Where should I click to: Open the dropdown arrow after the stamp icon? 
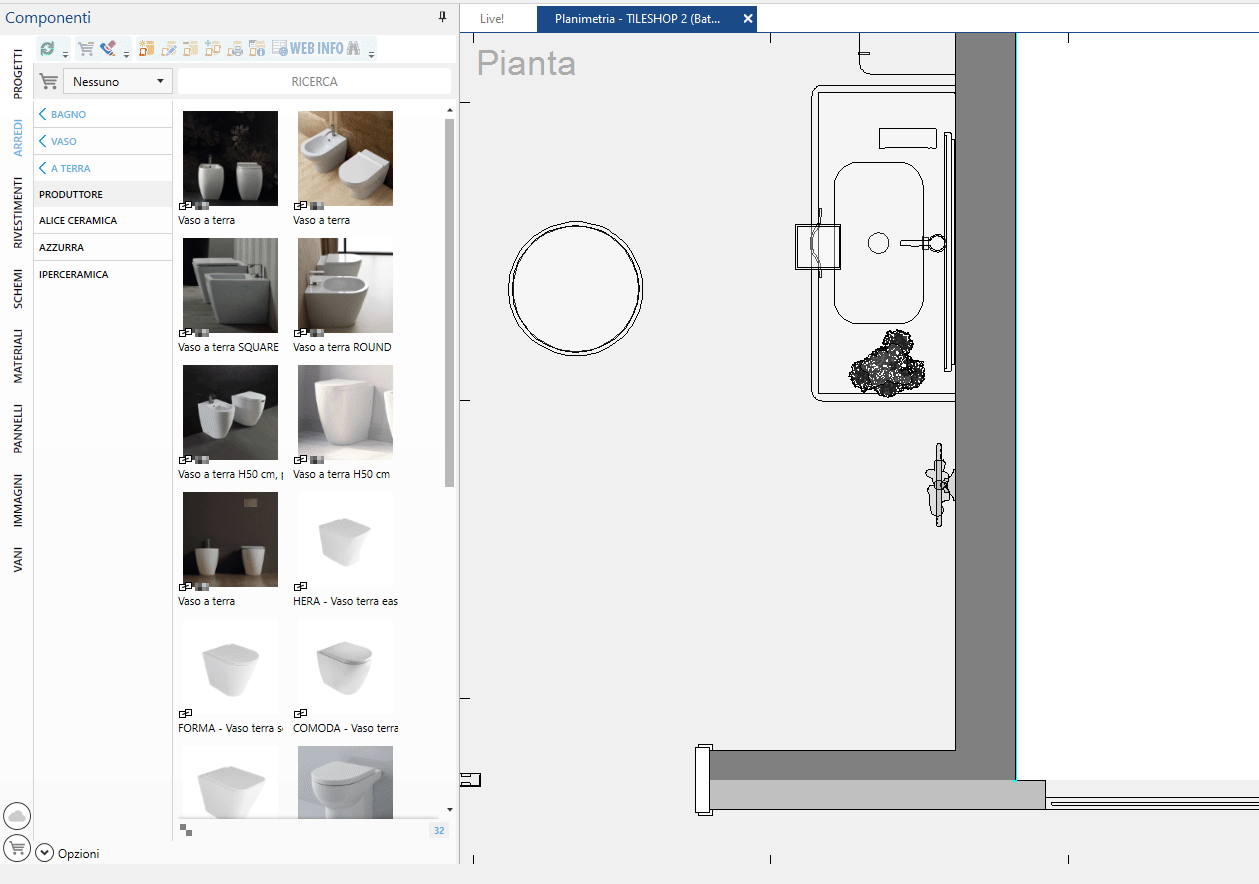tap(127, 54)
